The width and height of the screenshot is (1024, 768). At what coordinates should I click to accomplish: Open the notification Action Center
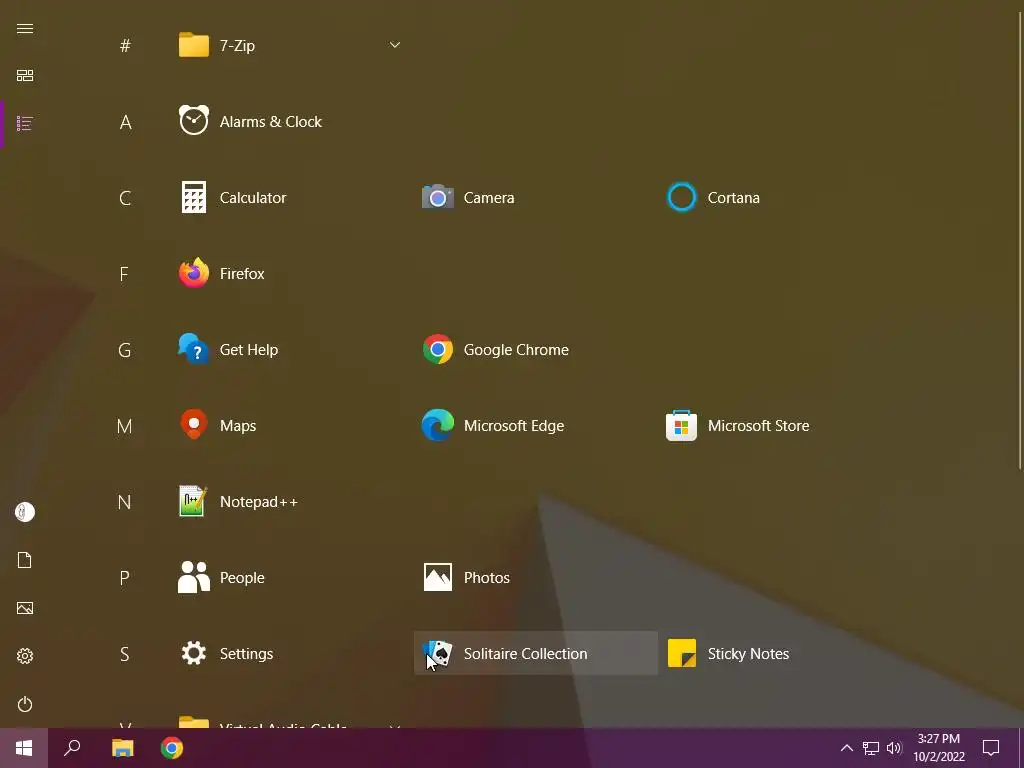991,748
